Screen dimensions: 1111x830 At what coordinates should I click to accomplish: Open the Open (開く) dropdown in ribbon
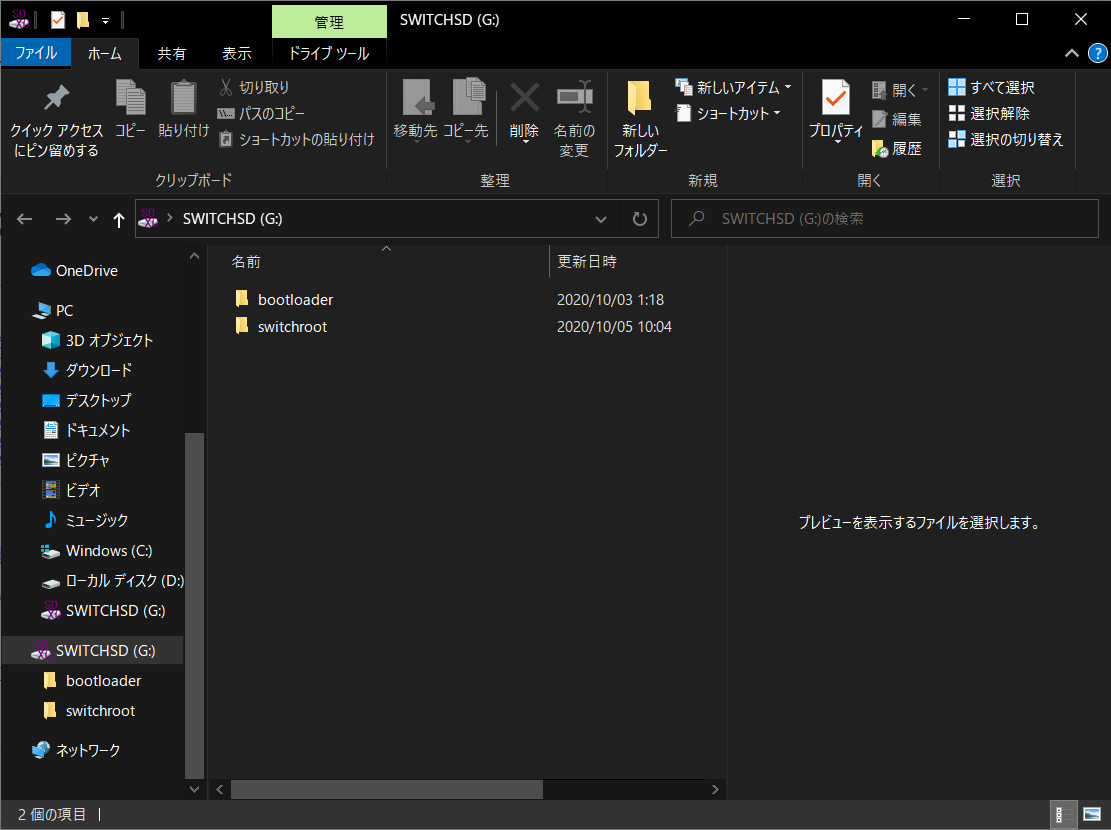click(900, 90)
